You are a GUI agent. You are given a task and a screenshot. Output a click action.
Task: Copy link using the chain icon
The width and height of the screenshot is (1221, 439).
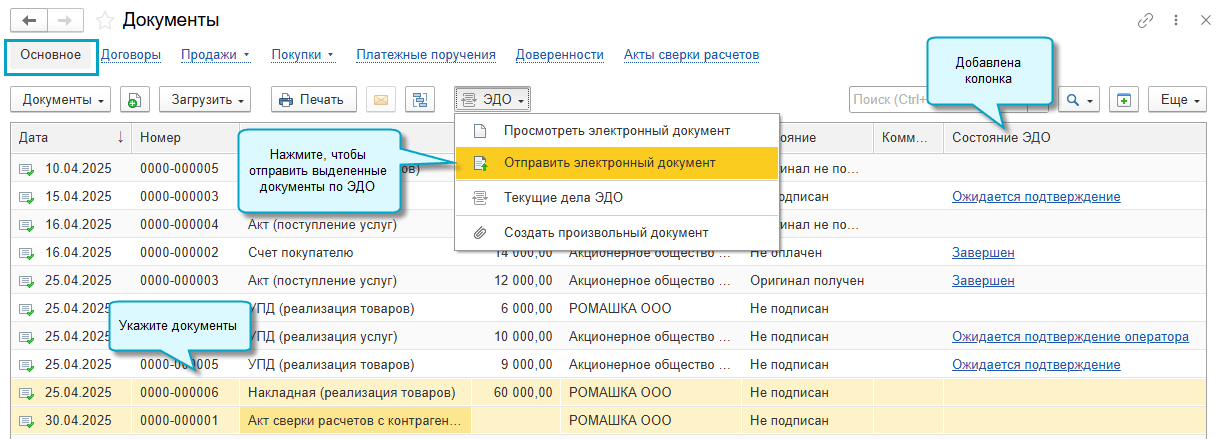[1145, 21]
